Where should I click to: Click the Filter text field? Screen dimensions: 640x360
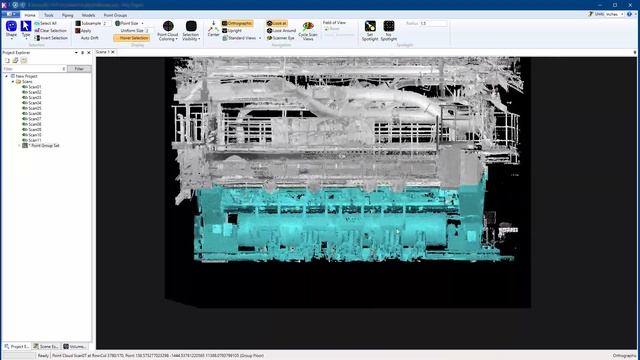pyautogui.click(x=34, y=69)
